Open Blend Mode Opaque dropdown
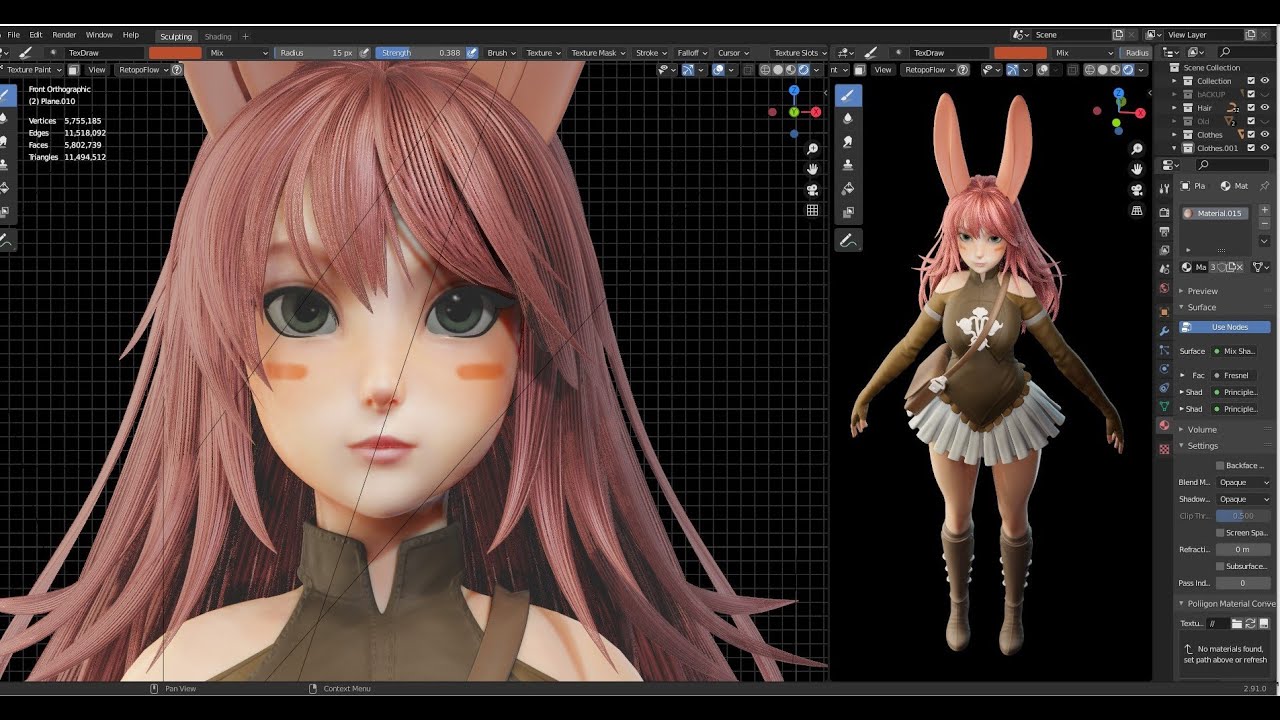This screenshot has width=1280, height=720. [x=1243, y=482]
